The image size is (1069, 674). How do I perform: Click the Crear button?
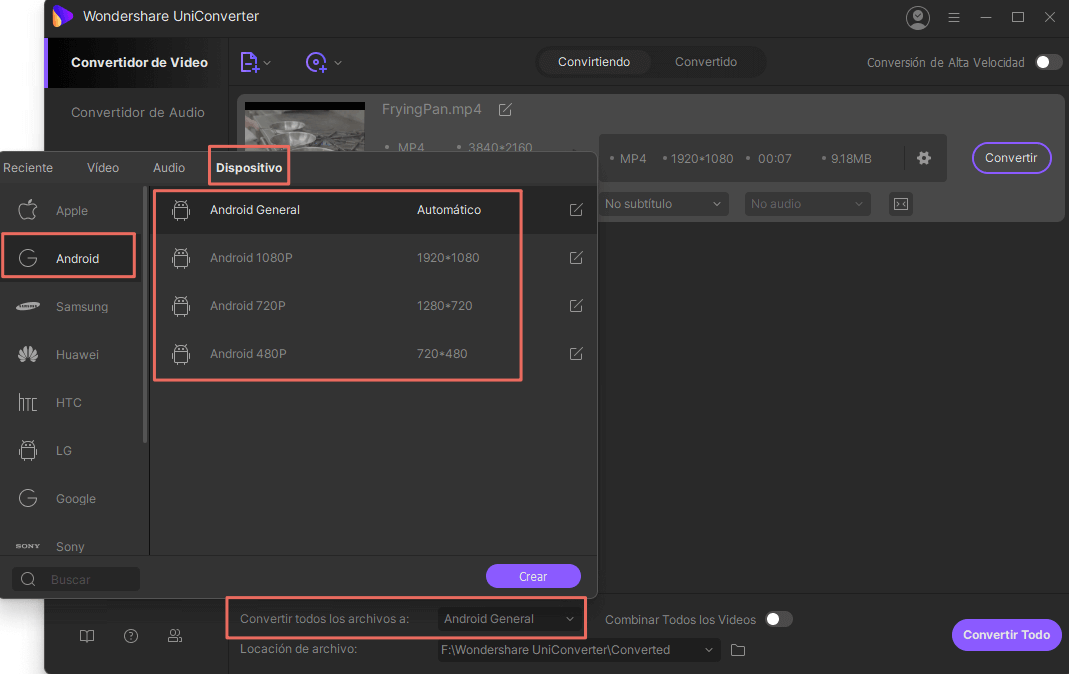[533, 577]
